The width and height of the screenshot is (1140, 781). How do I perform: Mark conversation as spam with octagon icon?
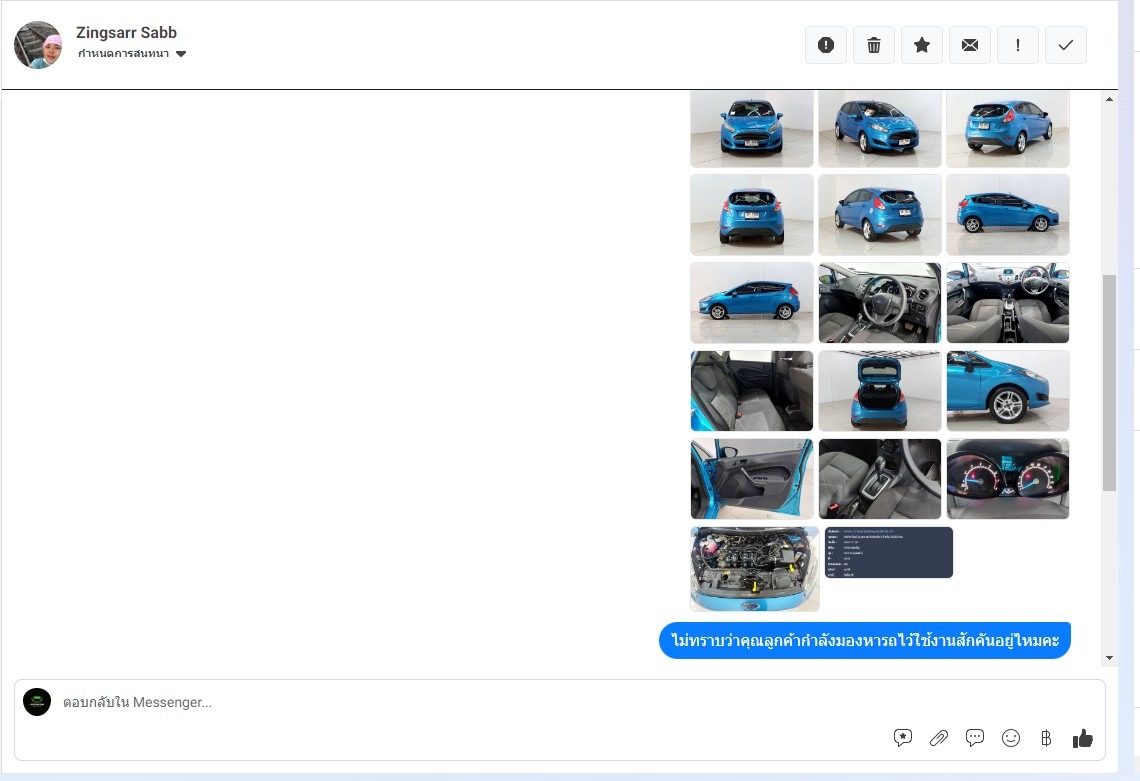click(826, 45)
